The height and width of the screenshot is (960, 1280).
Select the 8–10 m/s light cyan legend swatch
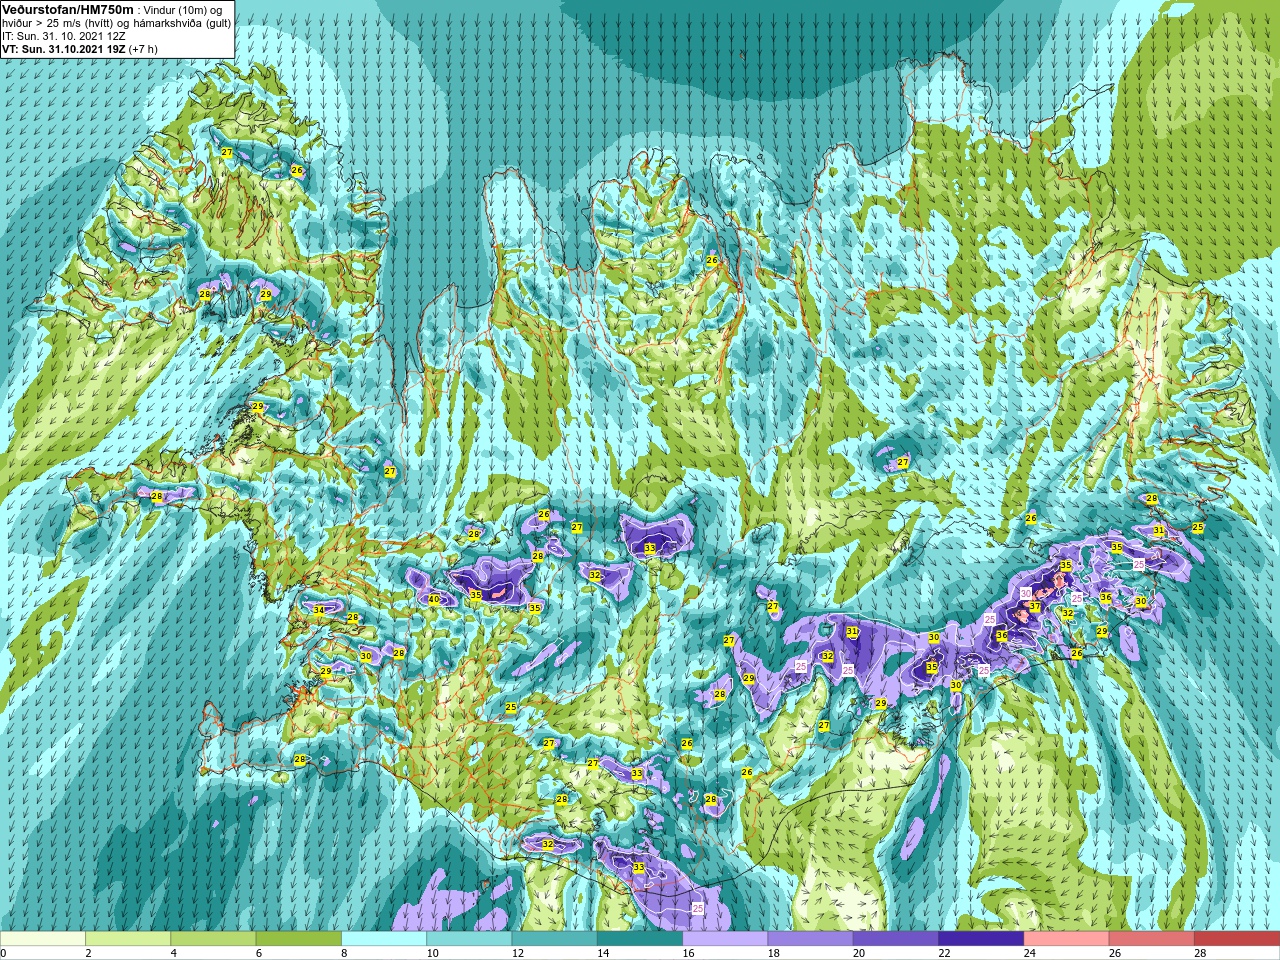[x=384, y=939]
